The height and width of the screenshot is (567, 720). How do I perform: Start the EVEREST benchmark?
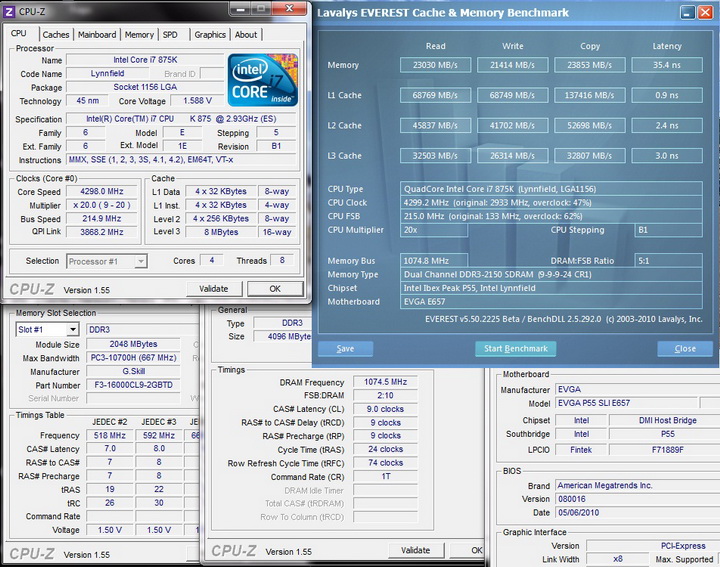515,349
